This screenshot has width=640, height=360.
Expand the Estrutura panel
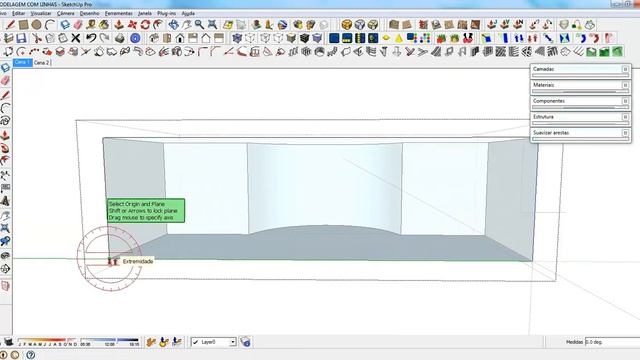[x=625, y=117]
